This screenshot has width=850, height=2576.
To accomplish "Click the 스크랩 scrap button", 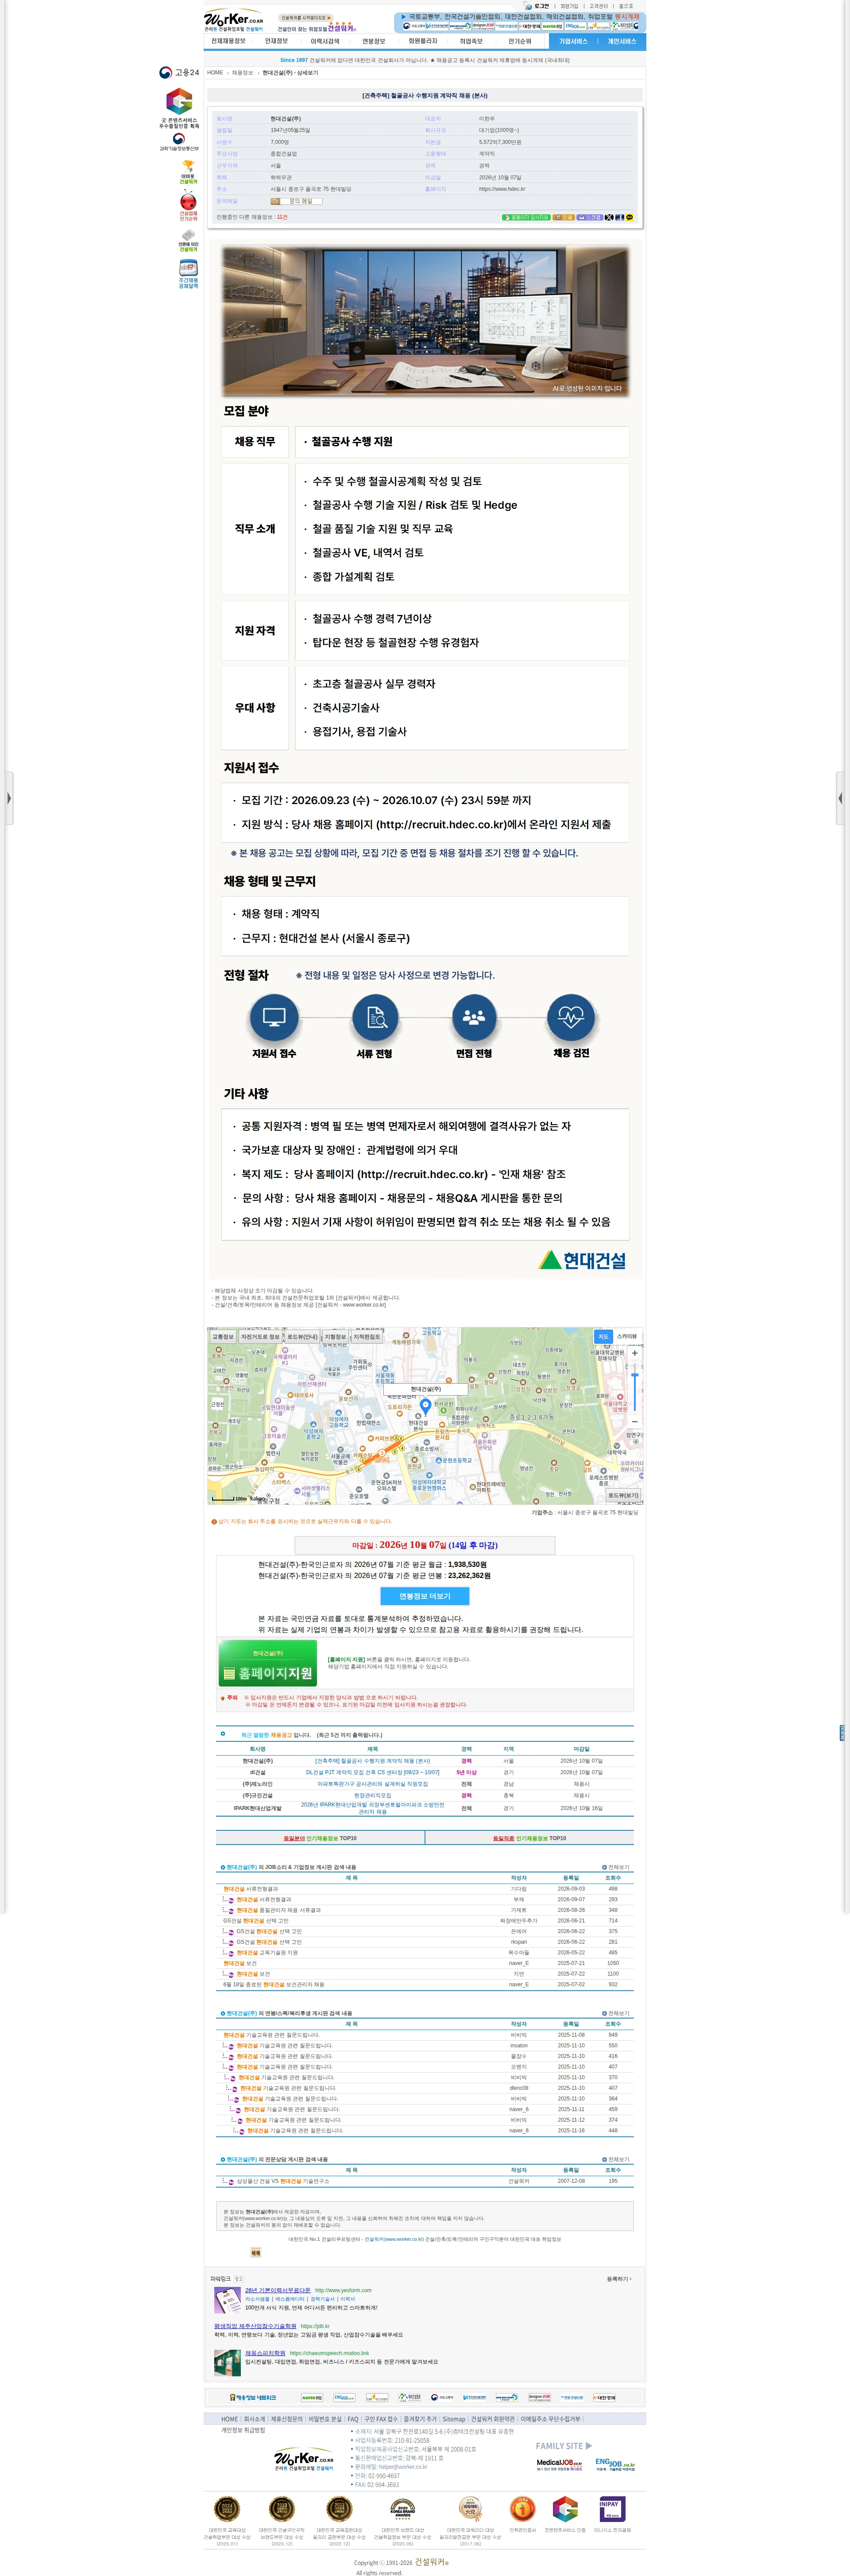I will [590, 217].
